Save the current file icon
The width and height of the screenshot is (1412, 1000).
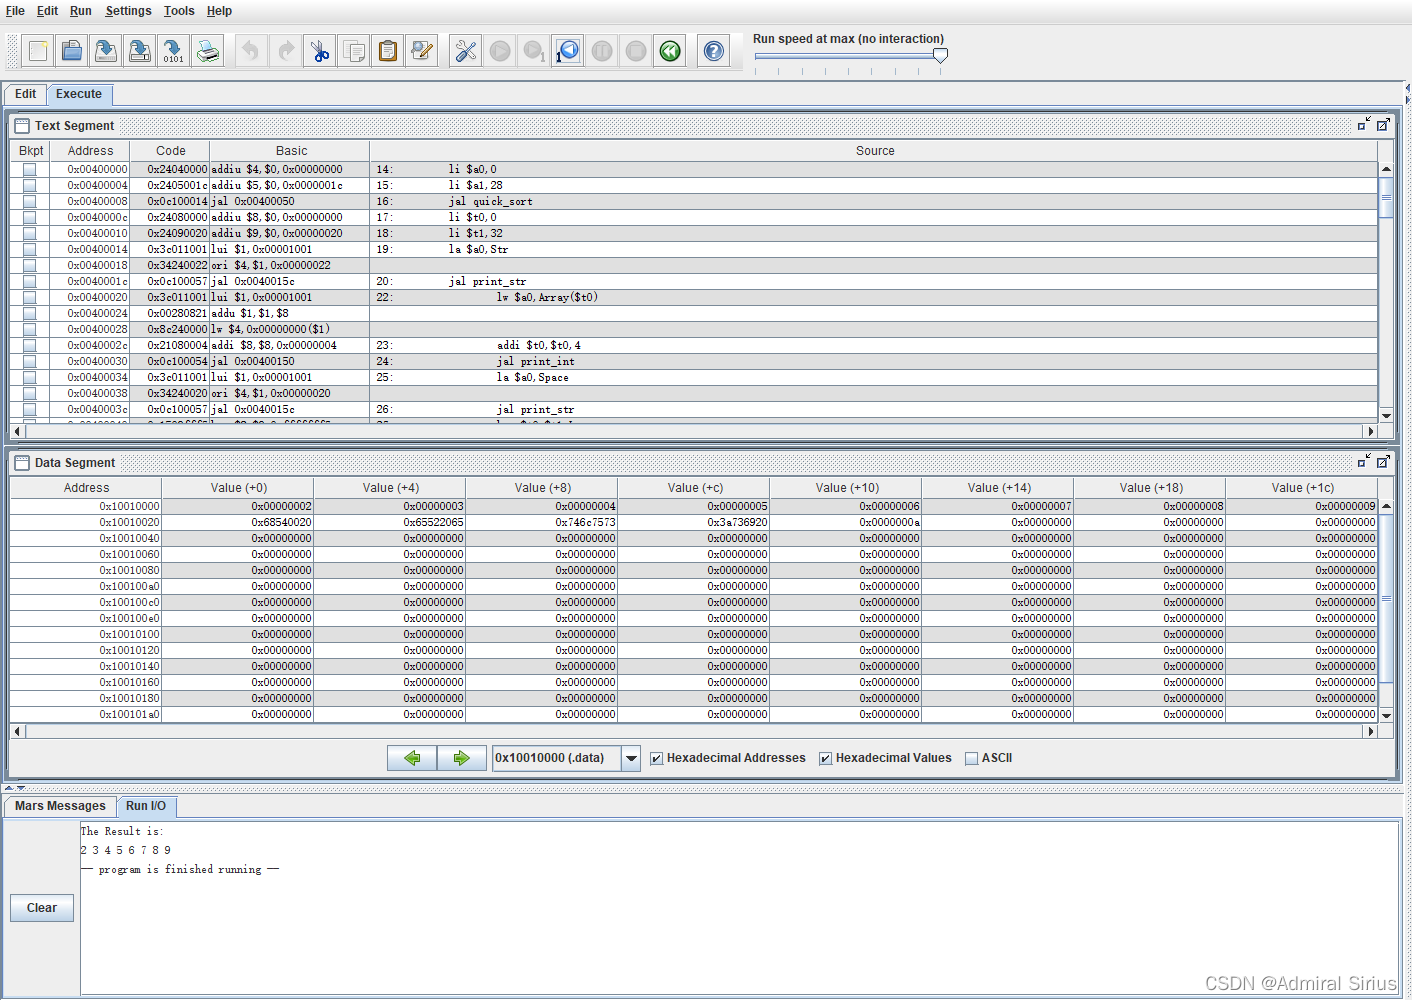pyautogui.click(x=106, y=51)
